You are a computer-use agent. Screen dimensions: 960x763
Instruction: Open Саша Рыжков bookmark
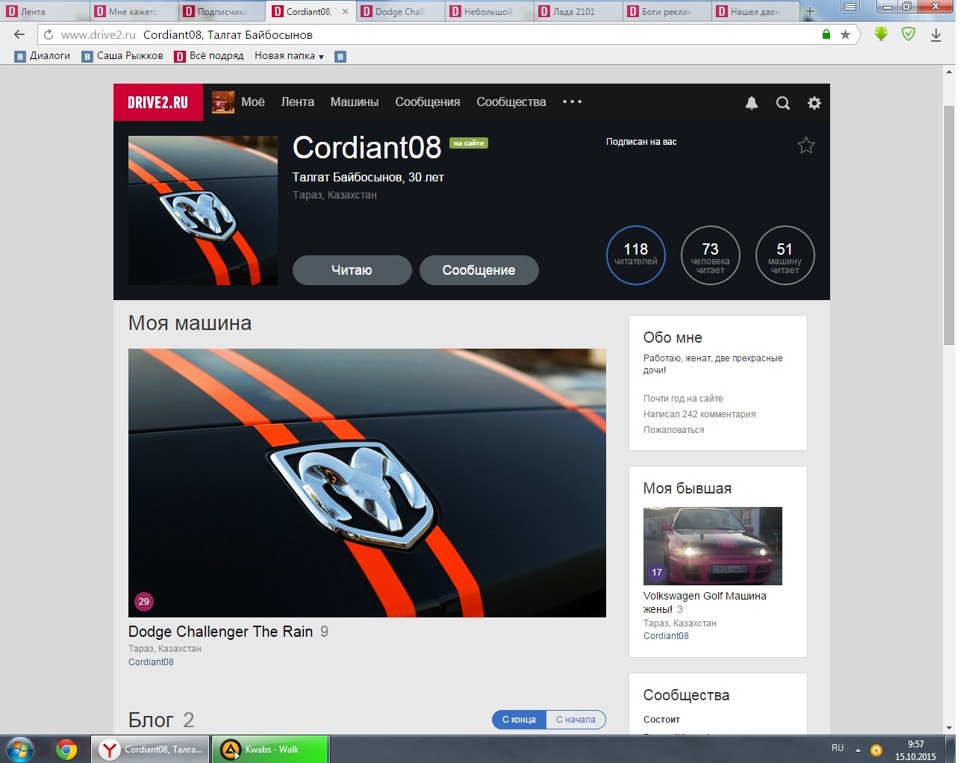coord(122,56)
